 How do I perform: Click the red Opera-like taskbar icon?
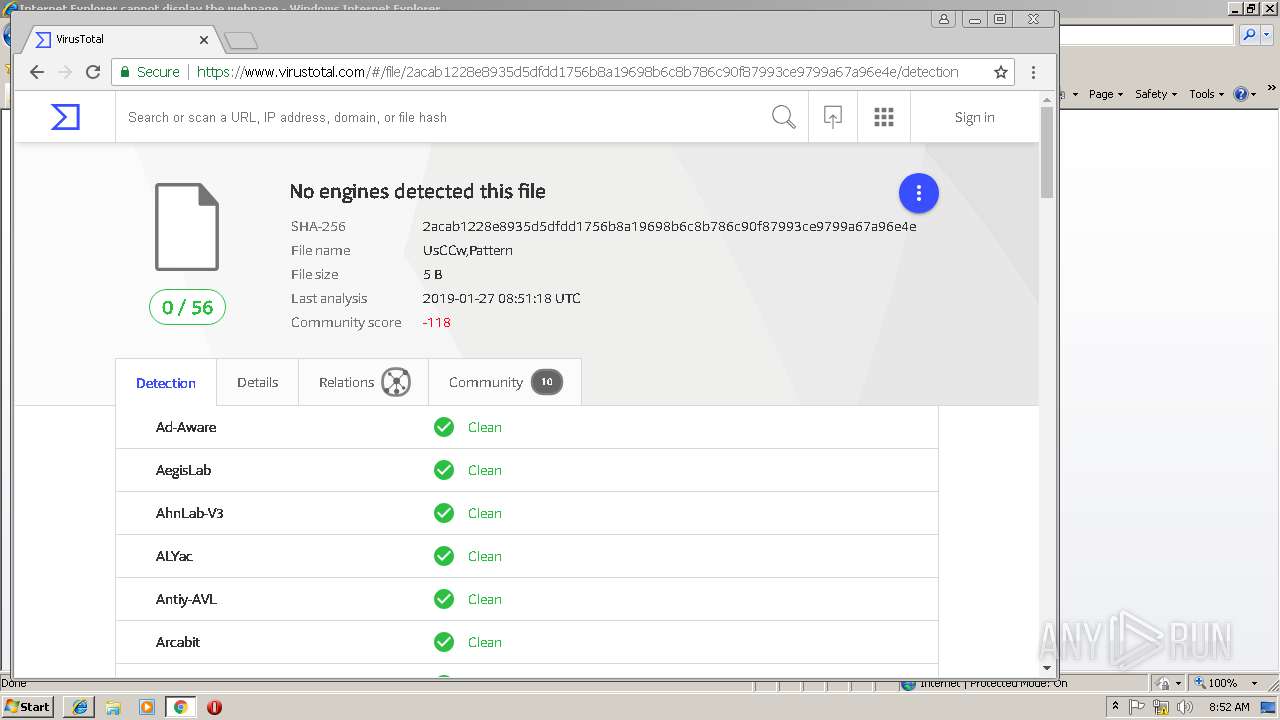pos(214,707)
